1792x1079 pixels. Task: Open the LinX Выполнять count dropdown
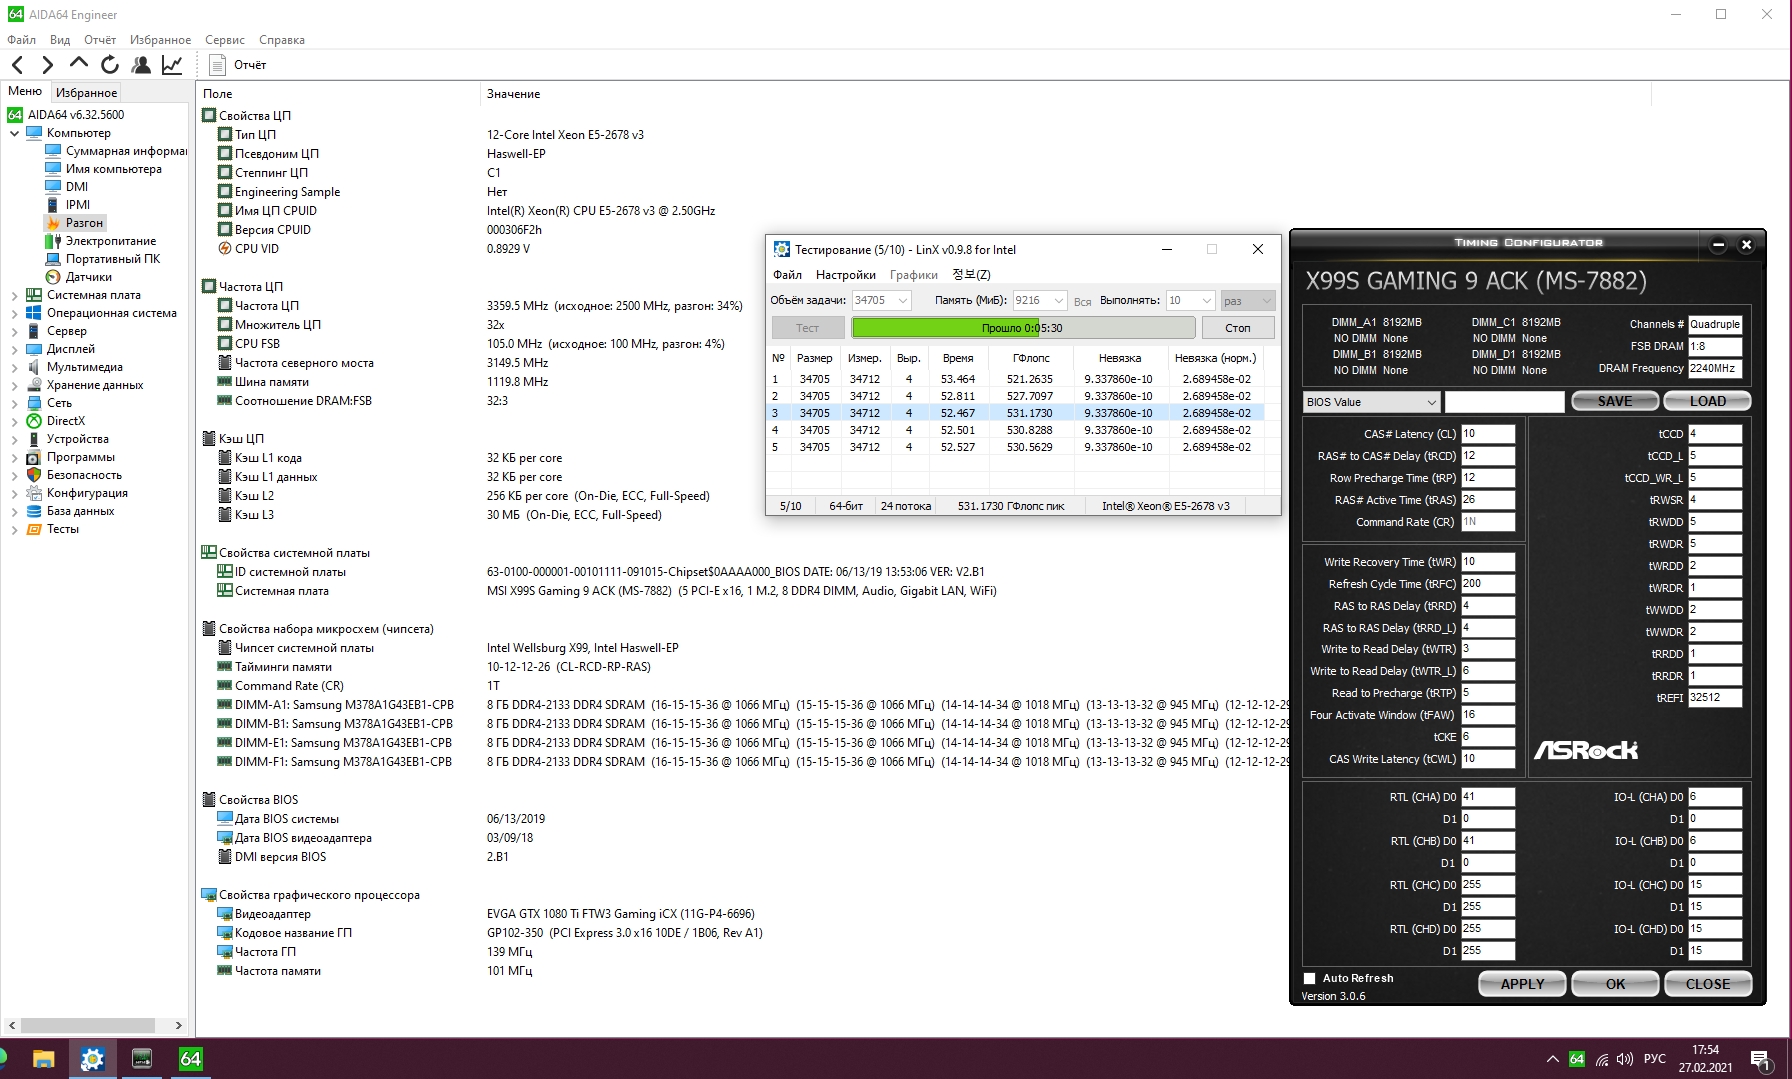point(1190,300)
